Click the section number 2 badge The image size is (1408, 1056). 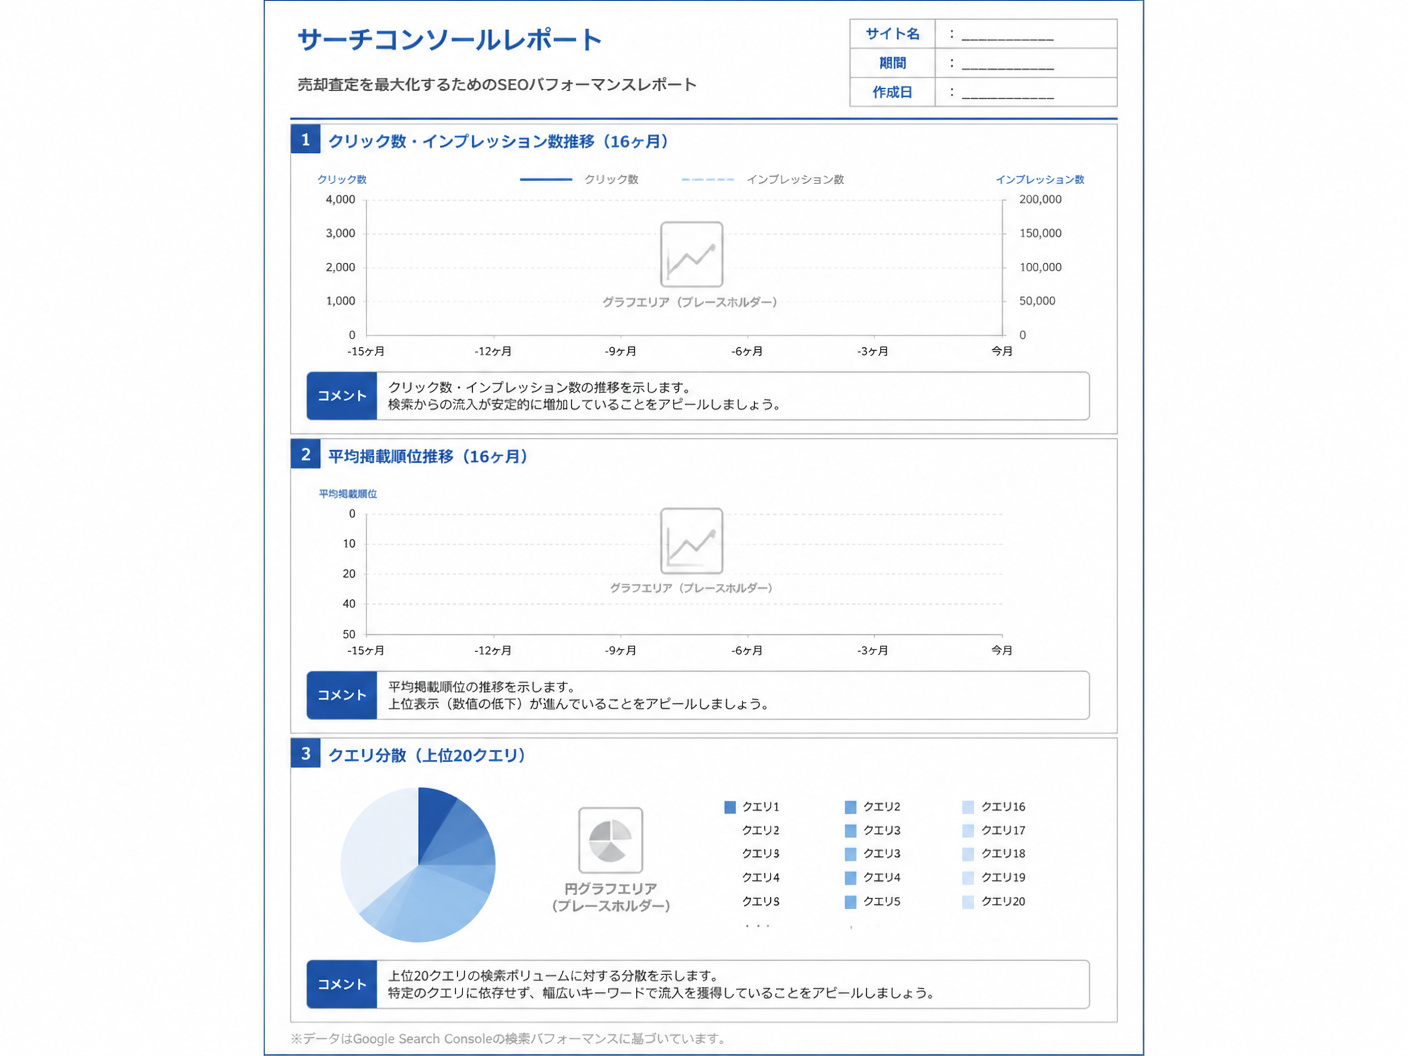[x=306, y=454]
